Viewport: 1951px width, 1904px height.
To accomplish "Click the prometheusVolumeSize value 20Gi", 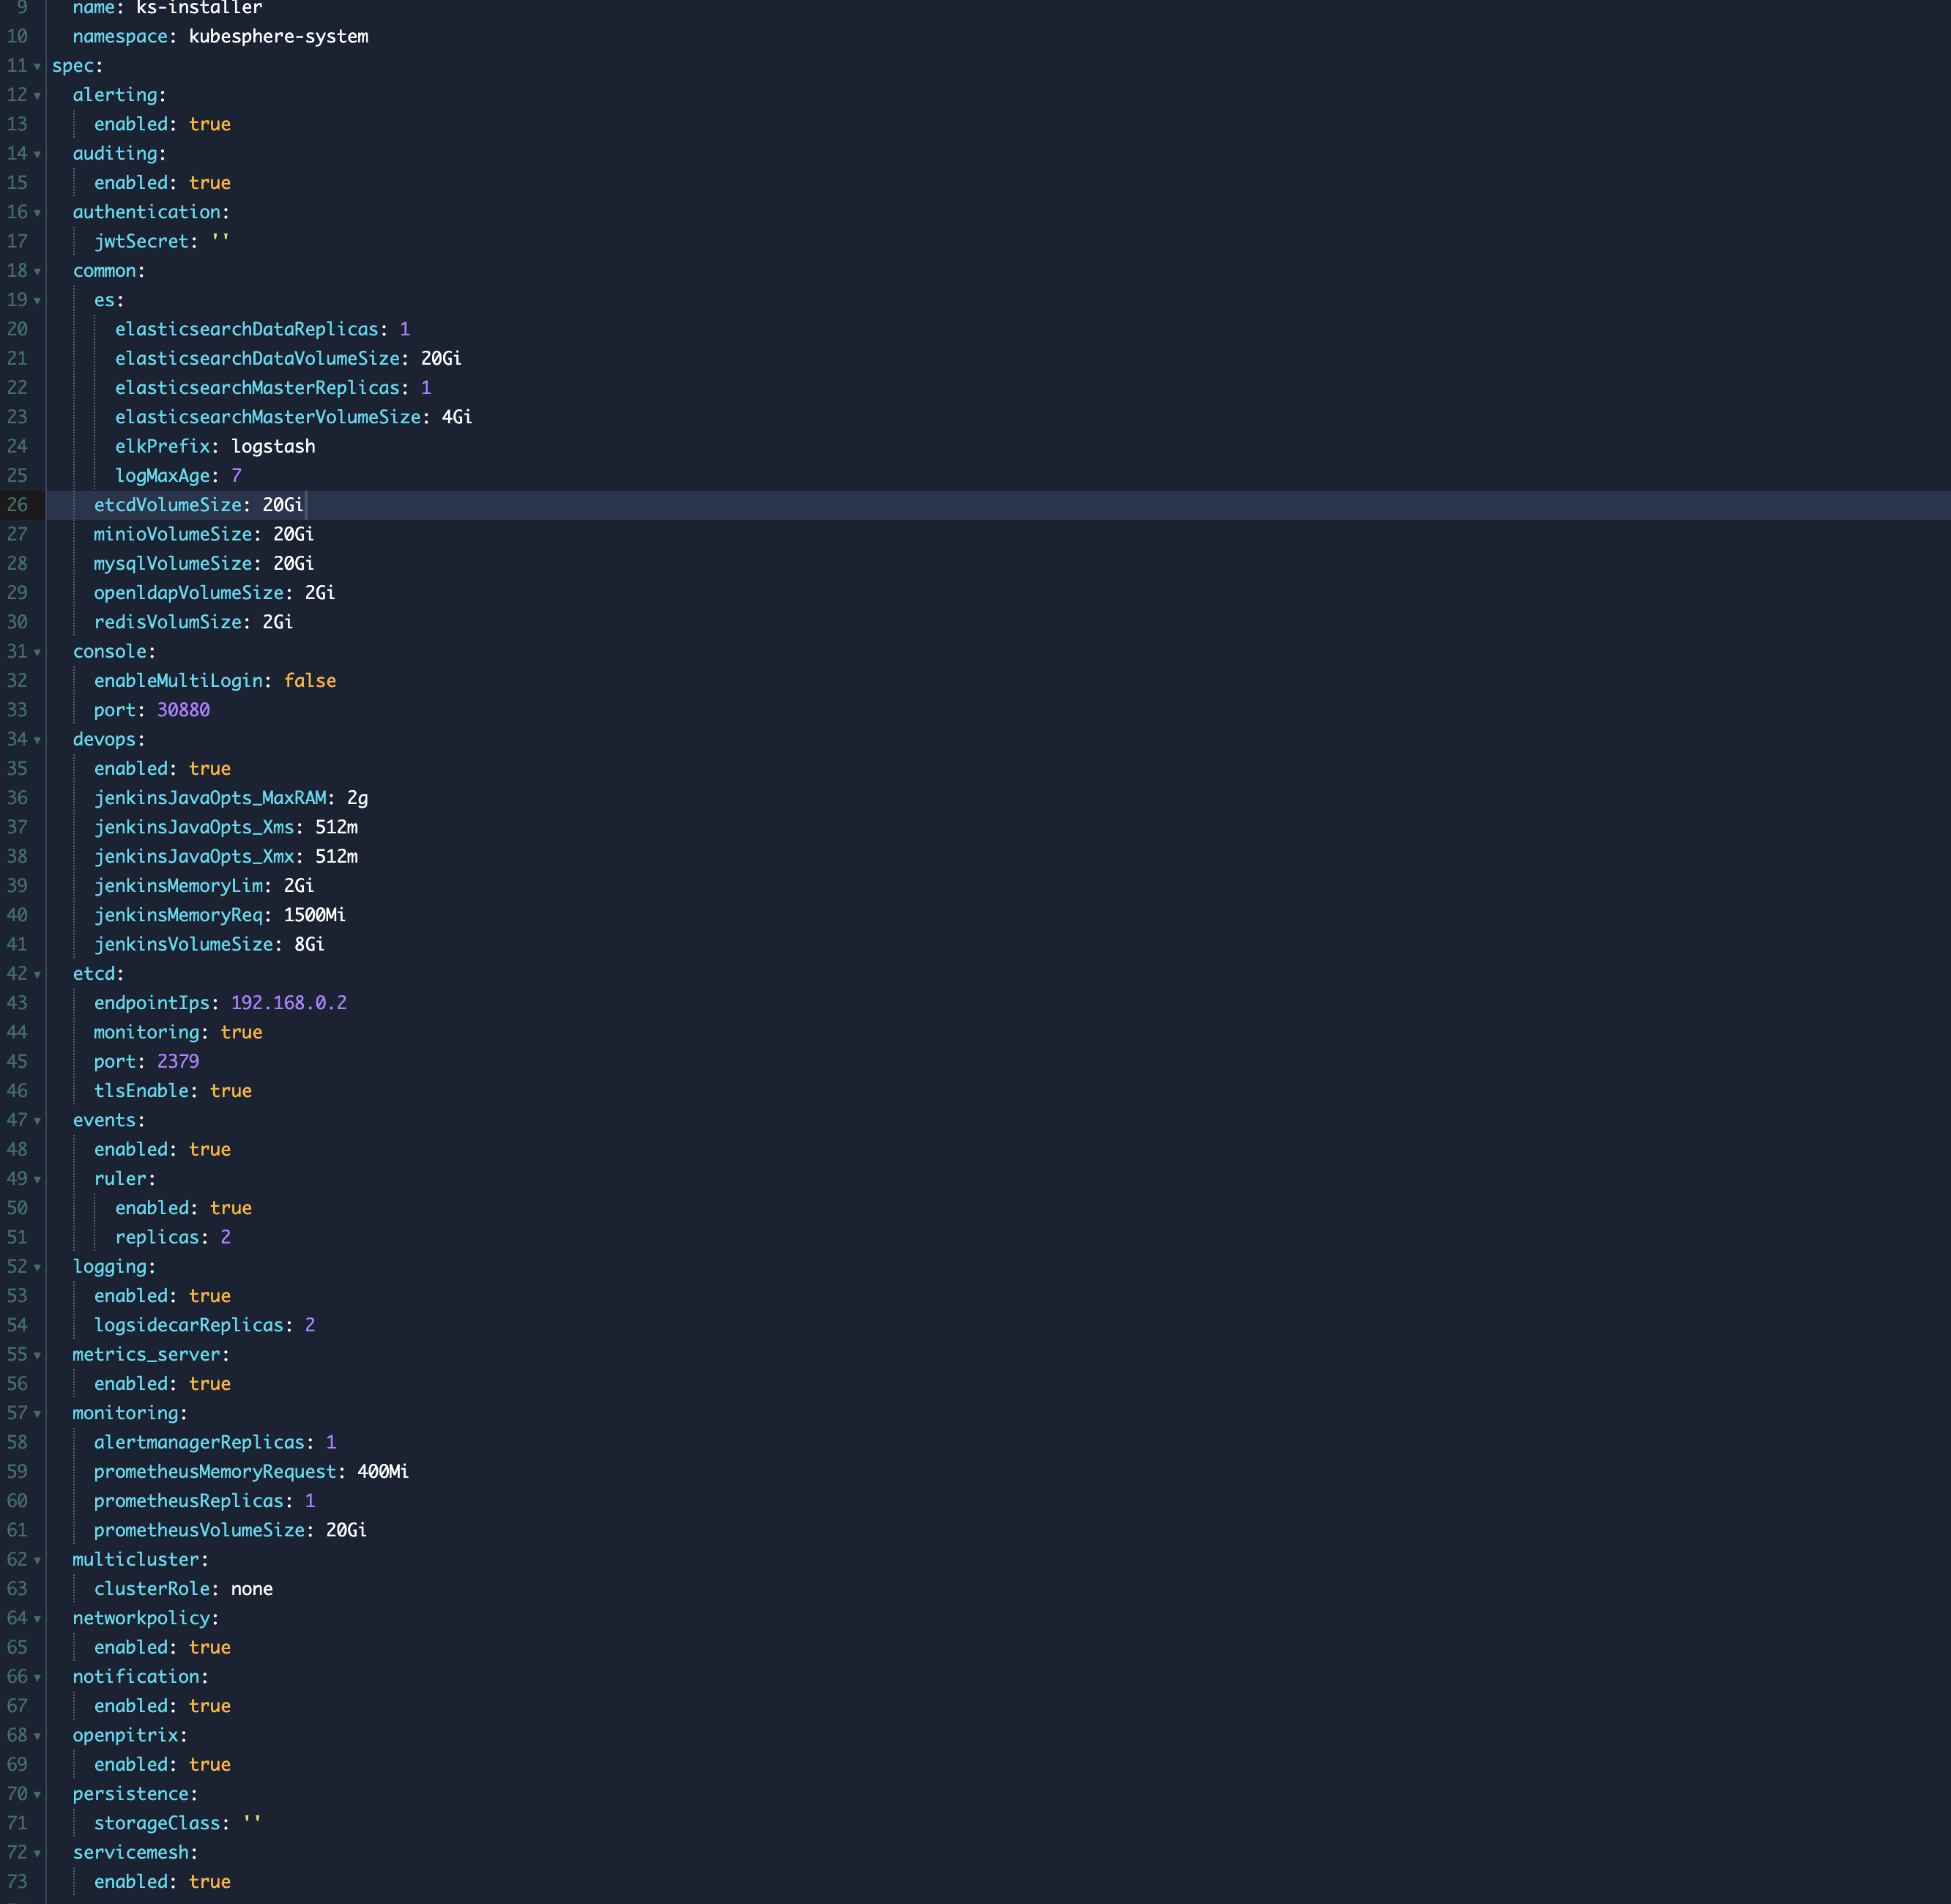I will pyautogui.click(x=346, y=1530).
